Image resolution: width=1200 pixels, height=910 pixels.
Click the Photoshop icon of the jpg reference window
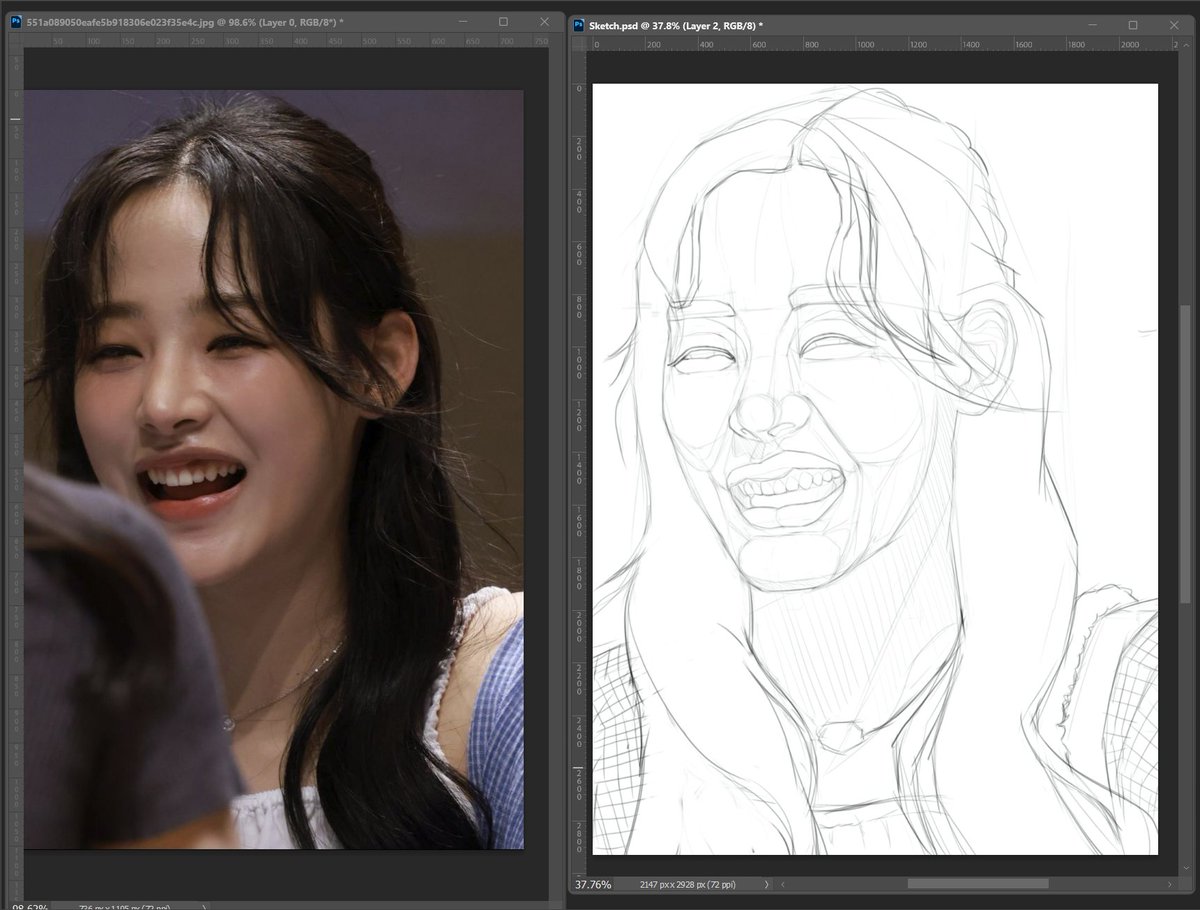[16, 21]
